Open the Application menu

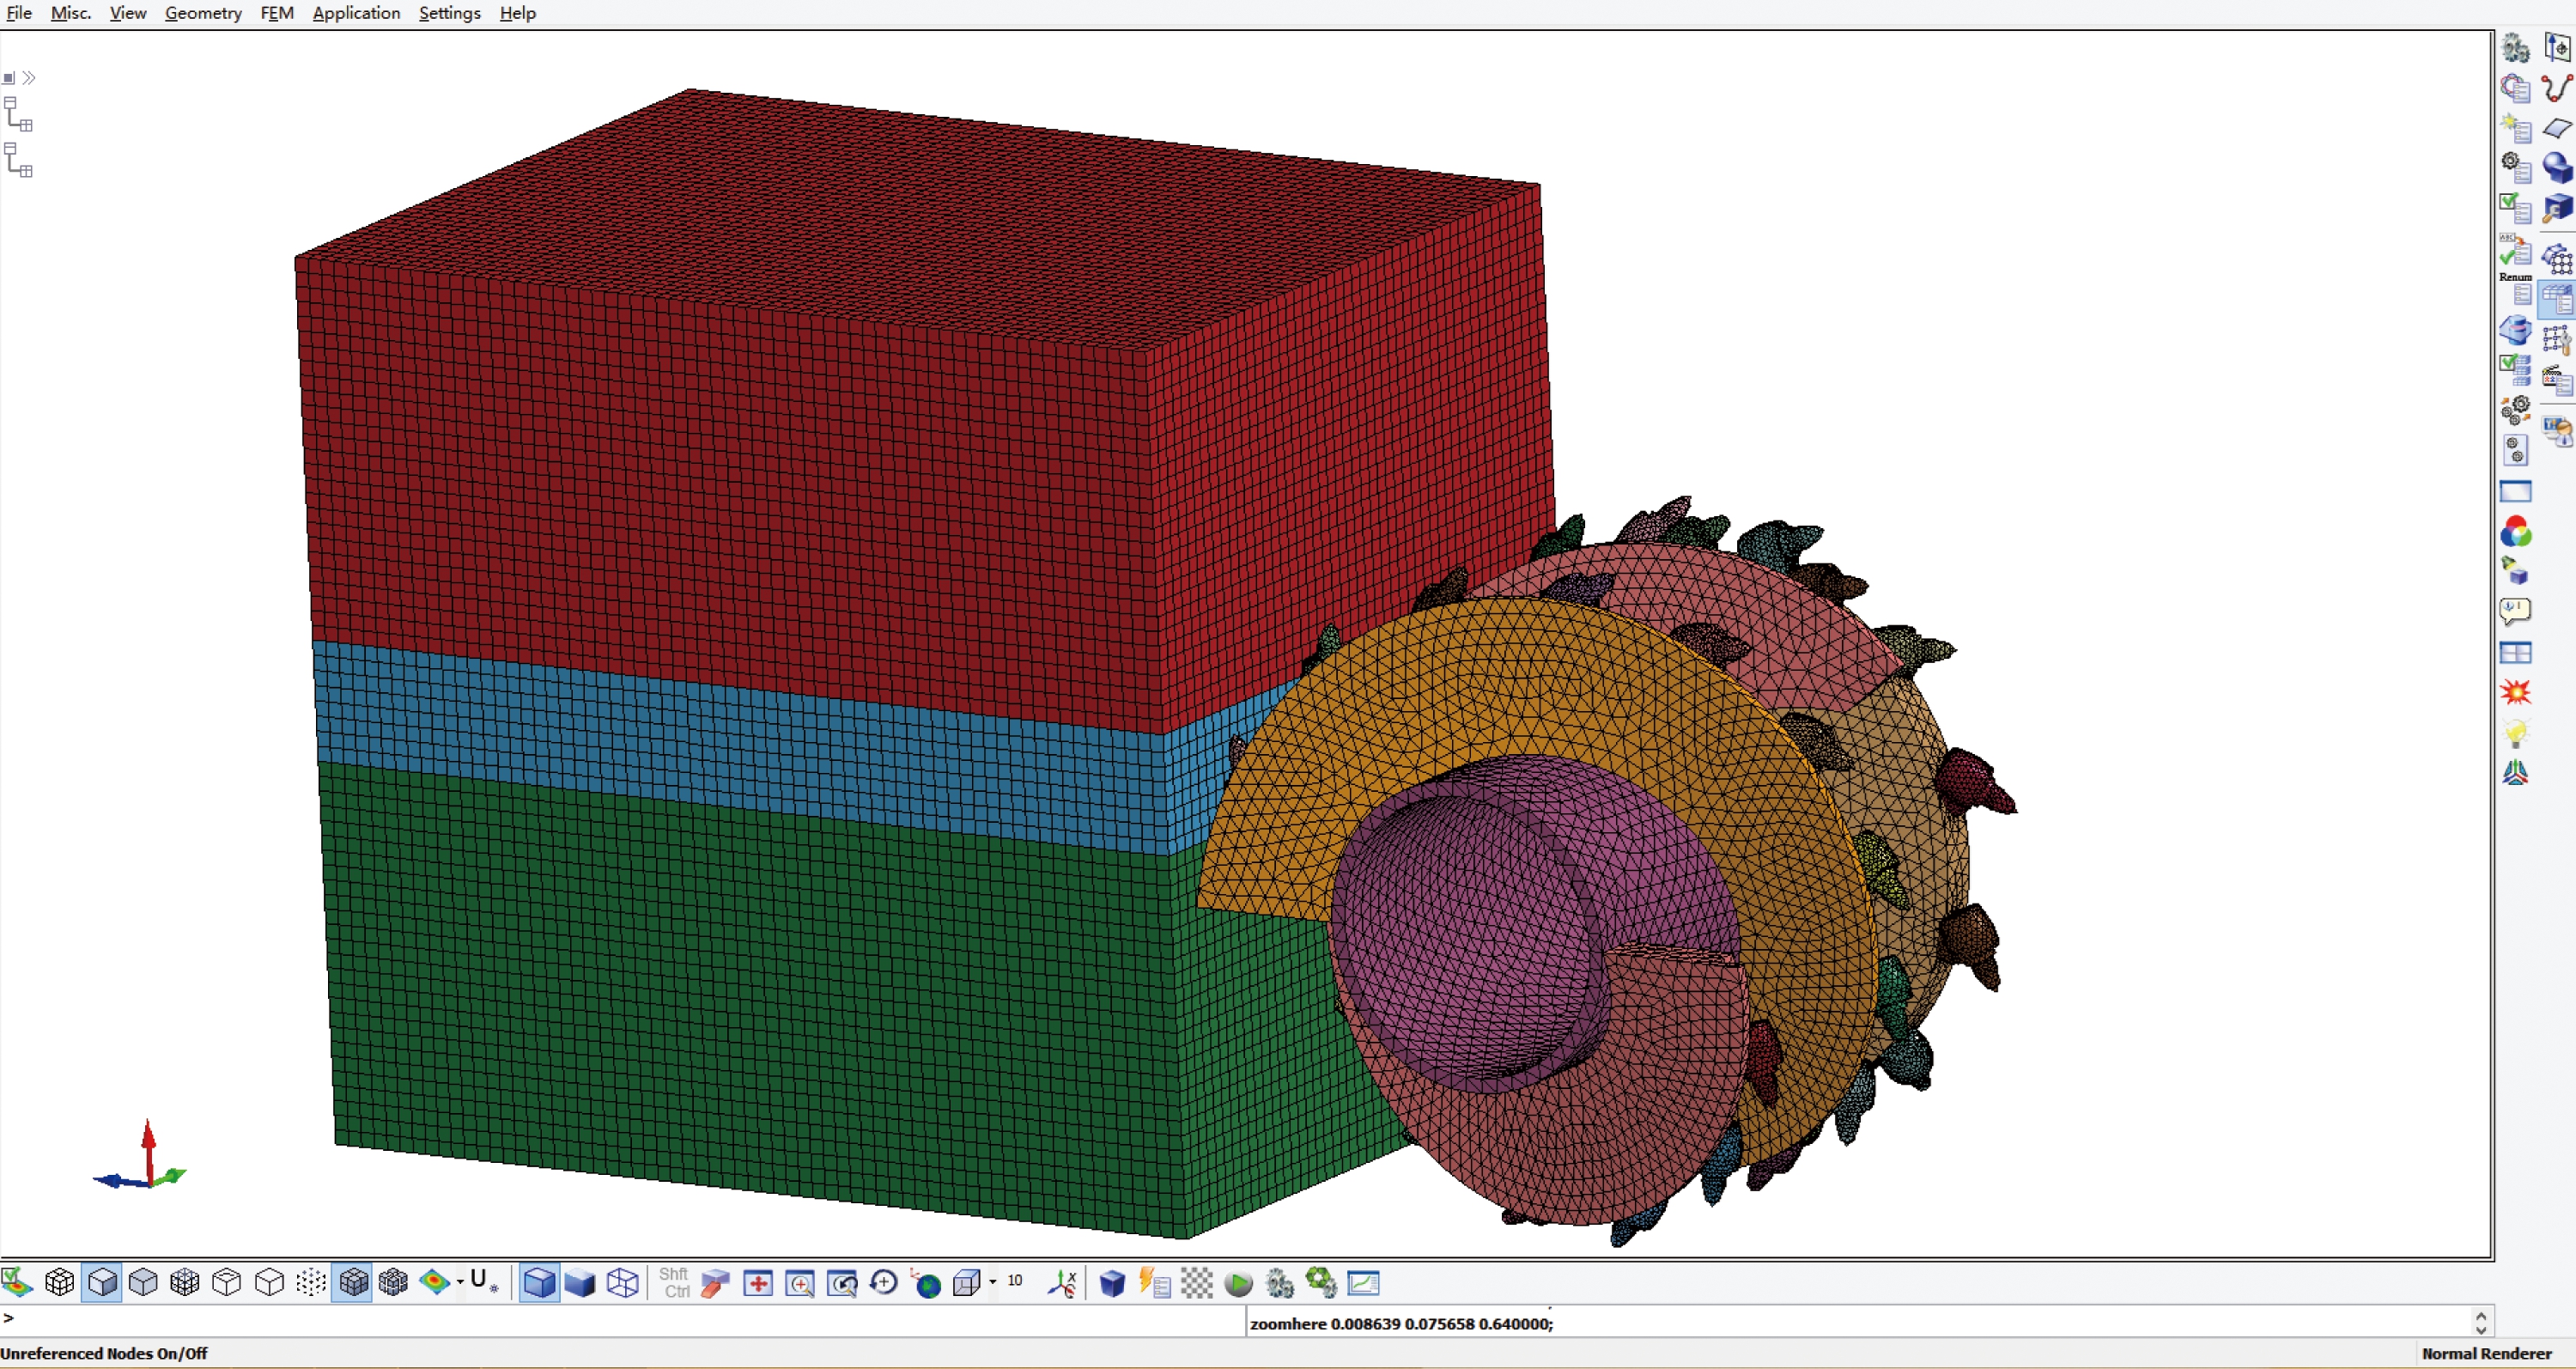pos(356,13)
